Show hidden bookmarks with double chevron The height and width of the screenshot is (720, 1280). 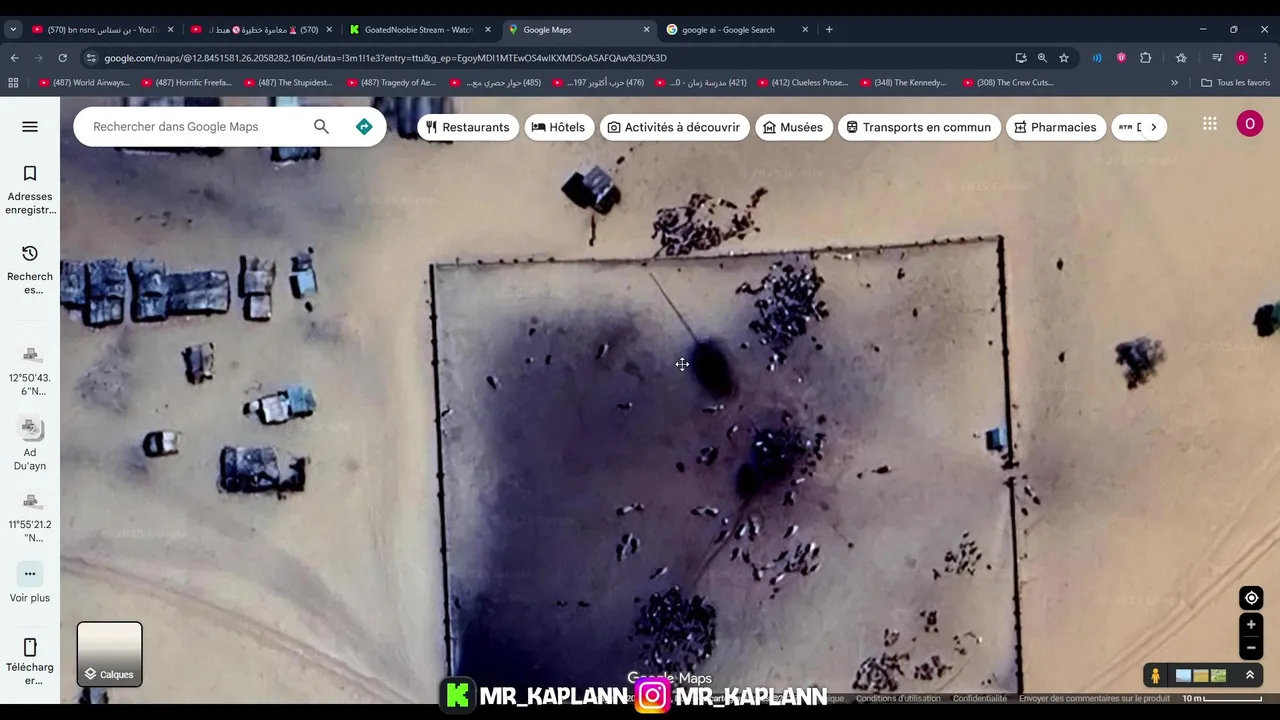click(x=1174, y=83)
